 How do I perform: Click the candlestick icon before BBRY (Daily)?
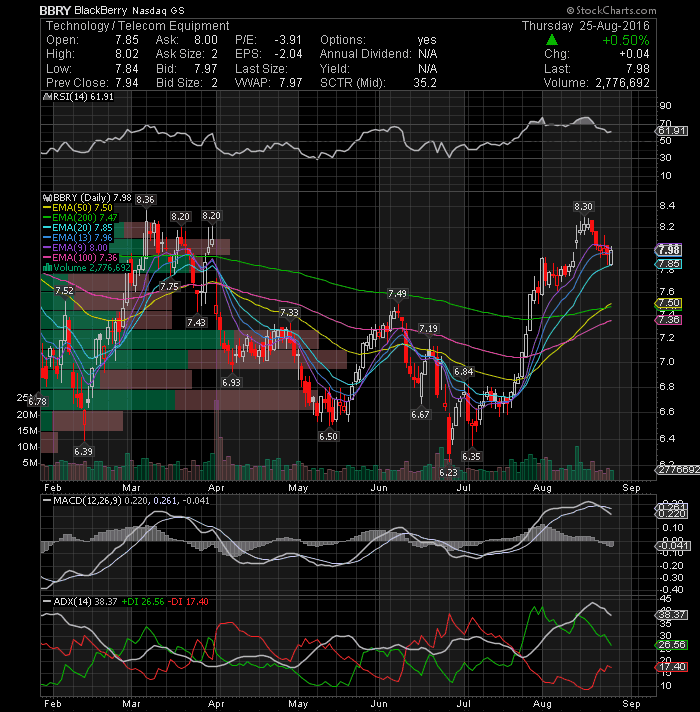[47, 198]
